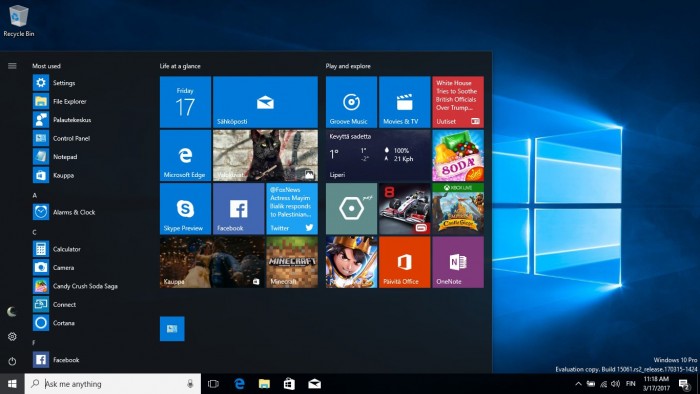
Task: Open the Sähköposti mail tile
Action: pyautogui.click(x=265, y=102)
